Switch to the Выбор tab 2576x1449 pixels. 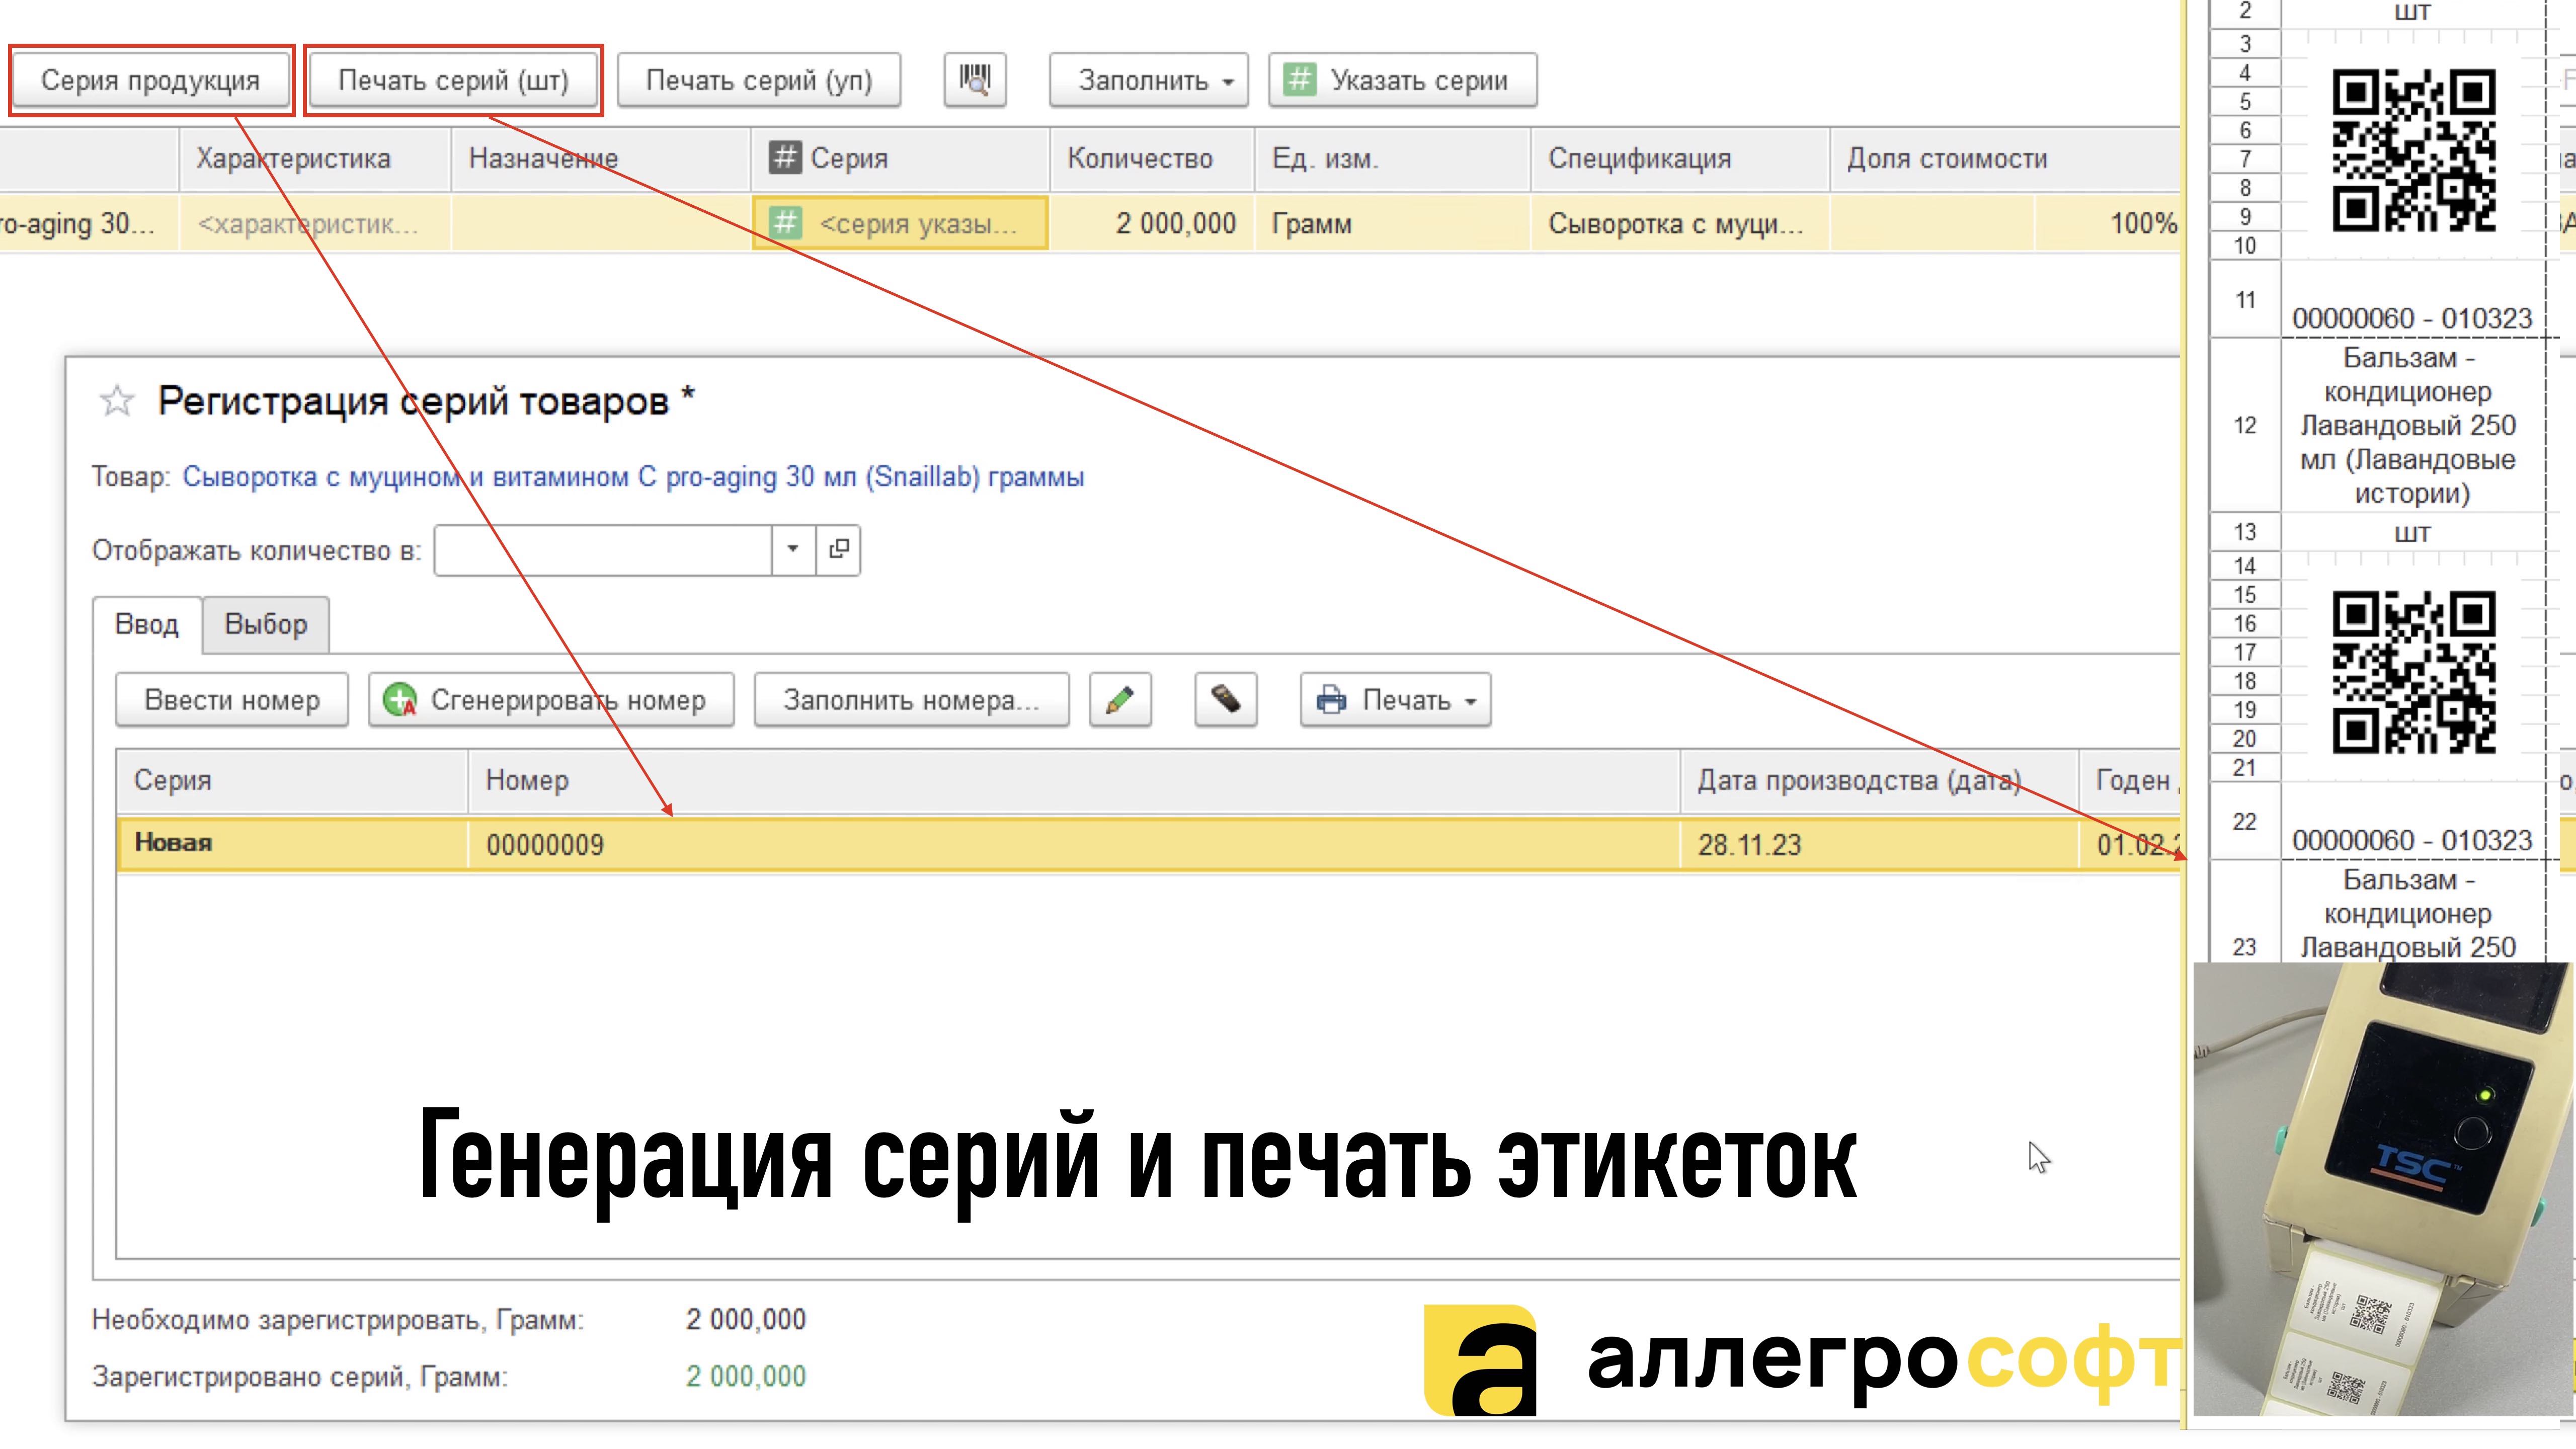[266, 624]
